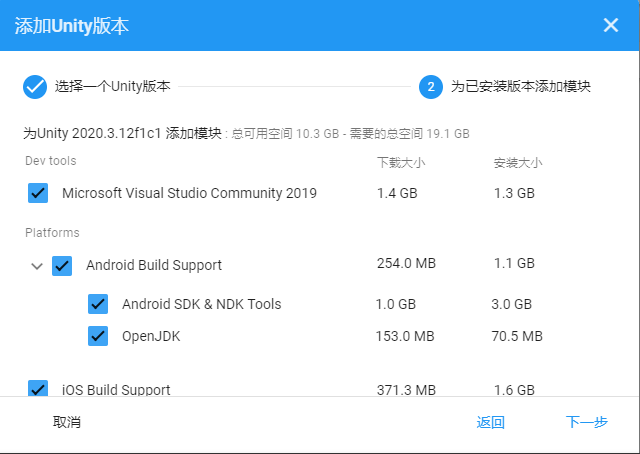Click the 安装大小 column header
This screenshot has height=454, width=640.
click(518, 162)
